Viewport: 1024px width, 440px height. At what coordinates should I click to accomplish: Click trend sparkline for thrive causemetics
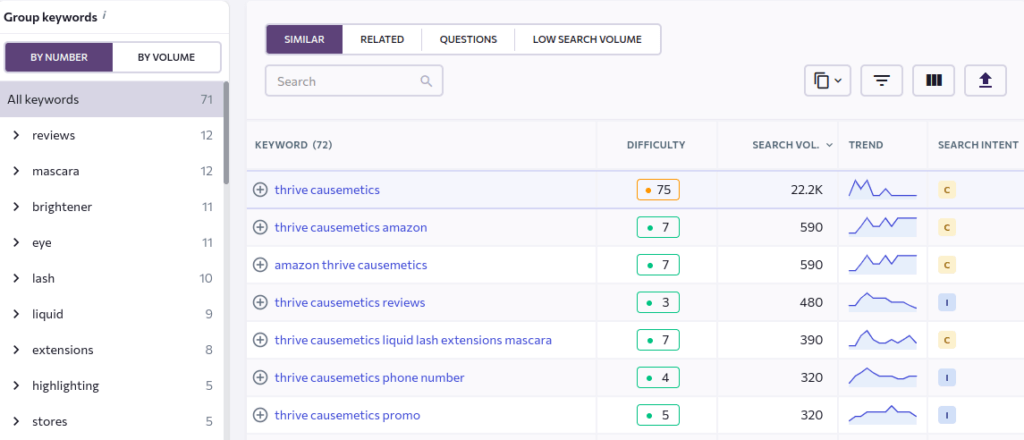click(x=882, y=188)
